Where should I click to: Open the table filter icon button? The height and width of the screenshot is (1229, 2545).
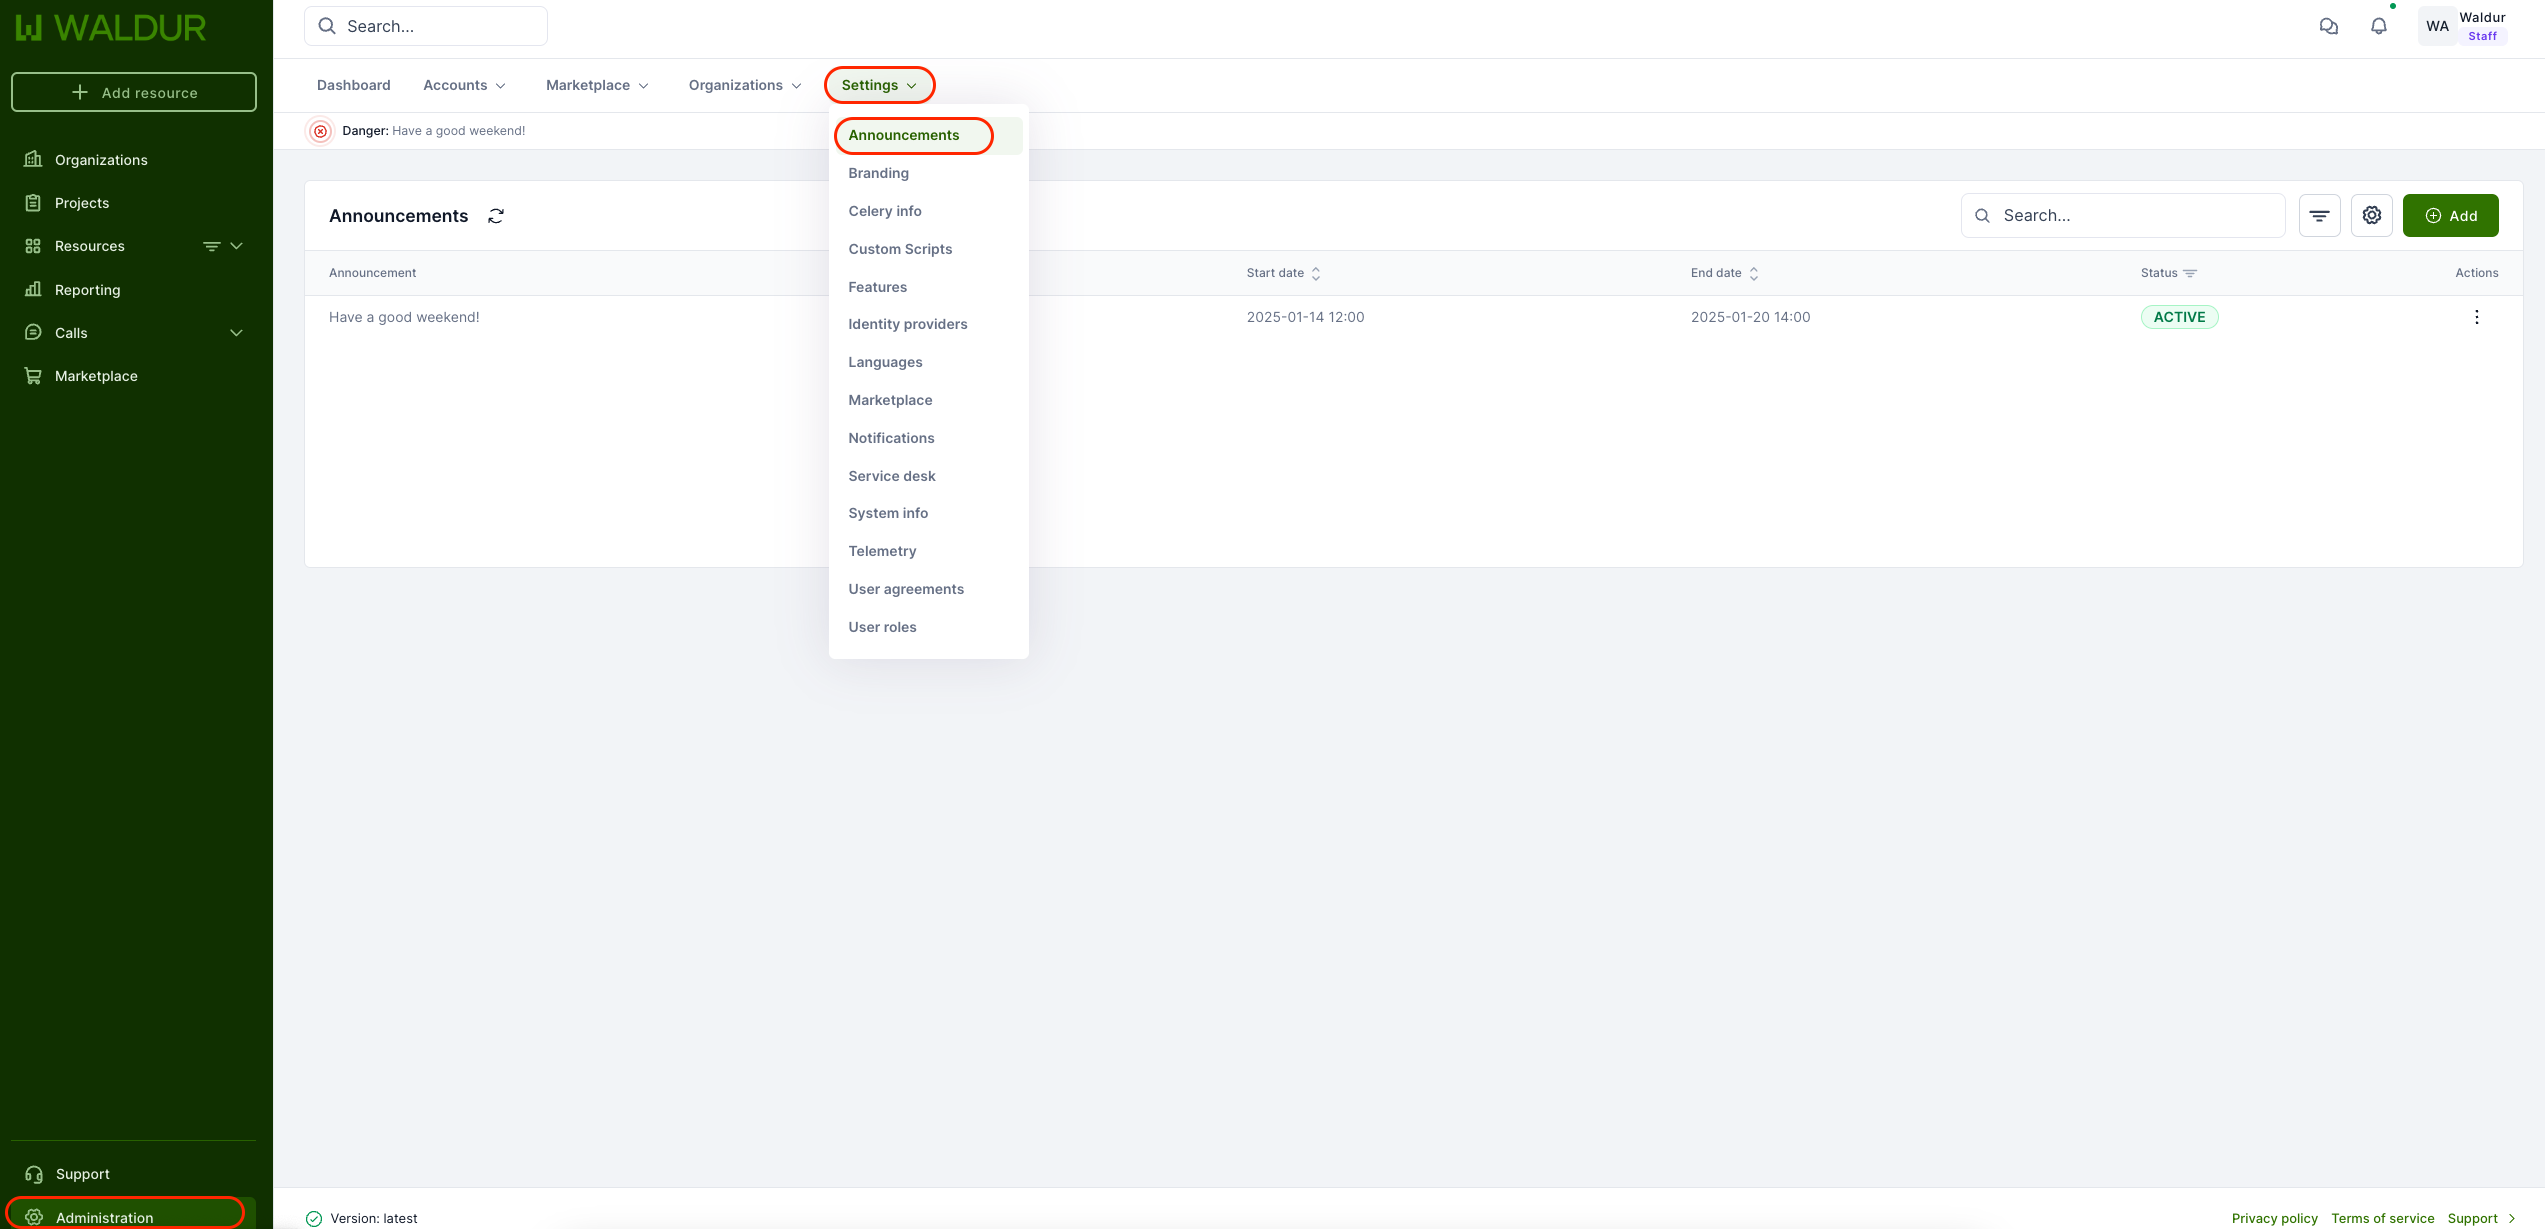point(2319,216)
